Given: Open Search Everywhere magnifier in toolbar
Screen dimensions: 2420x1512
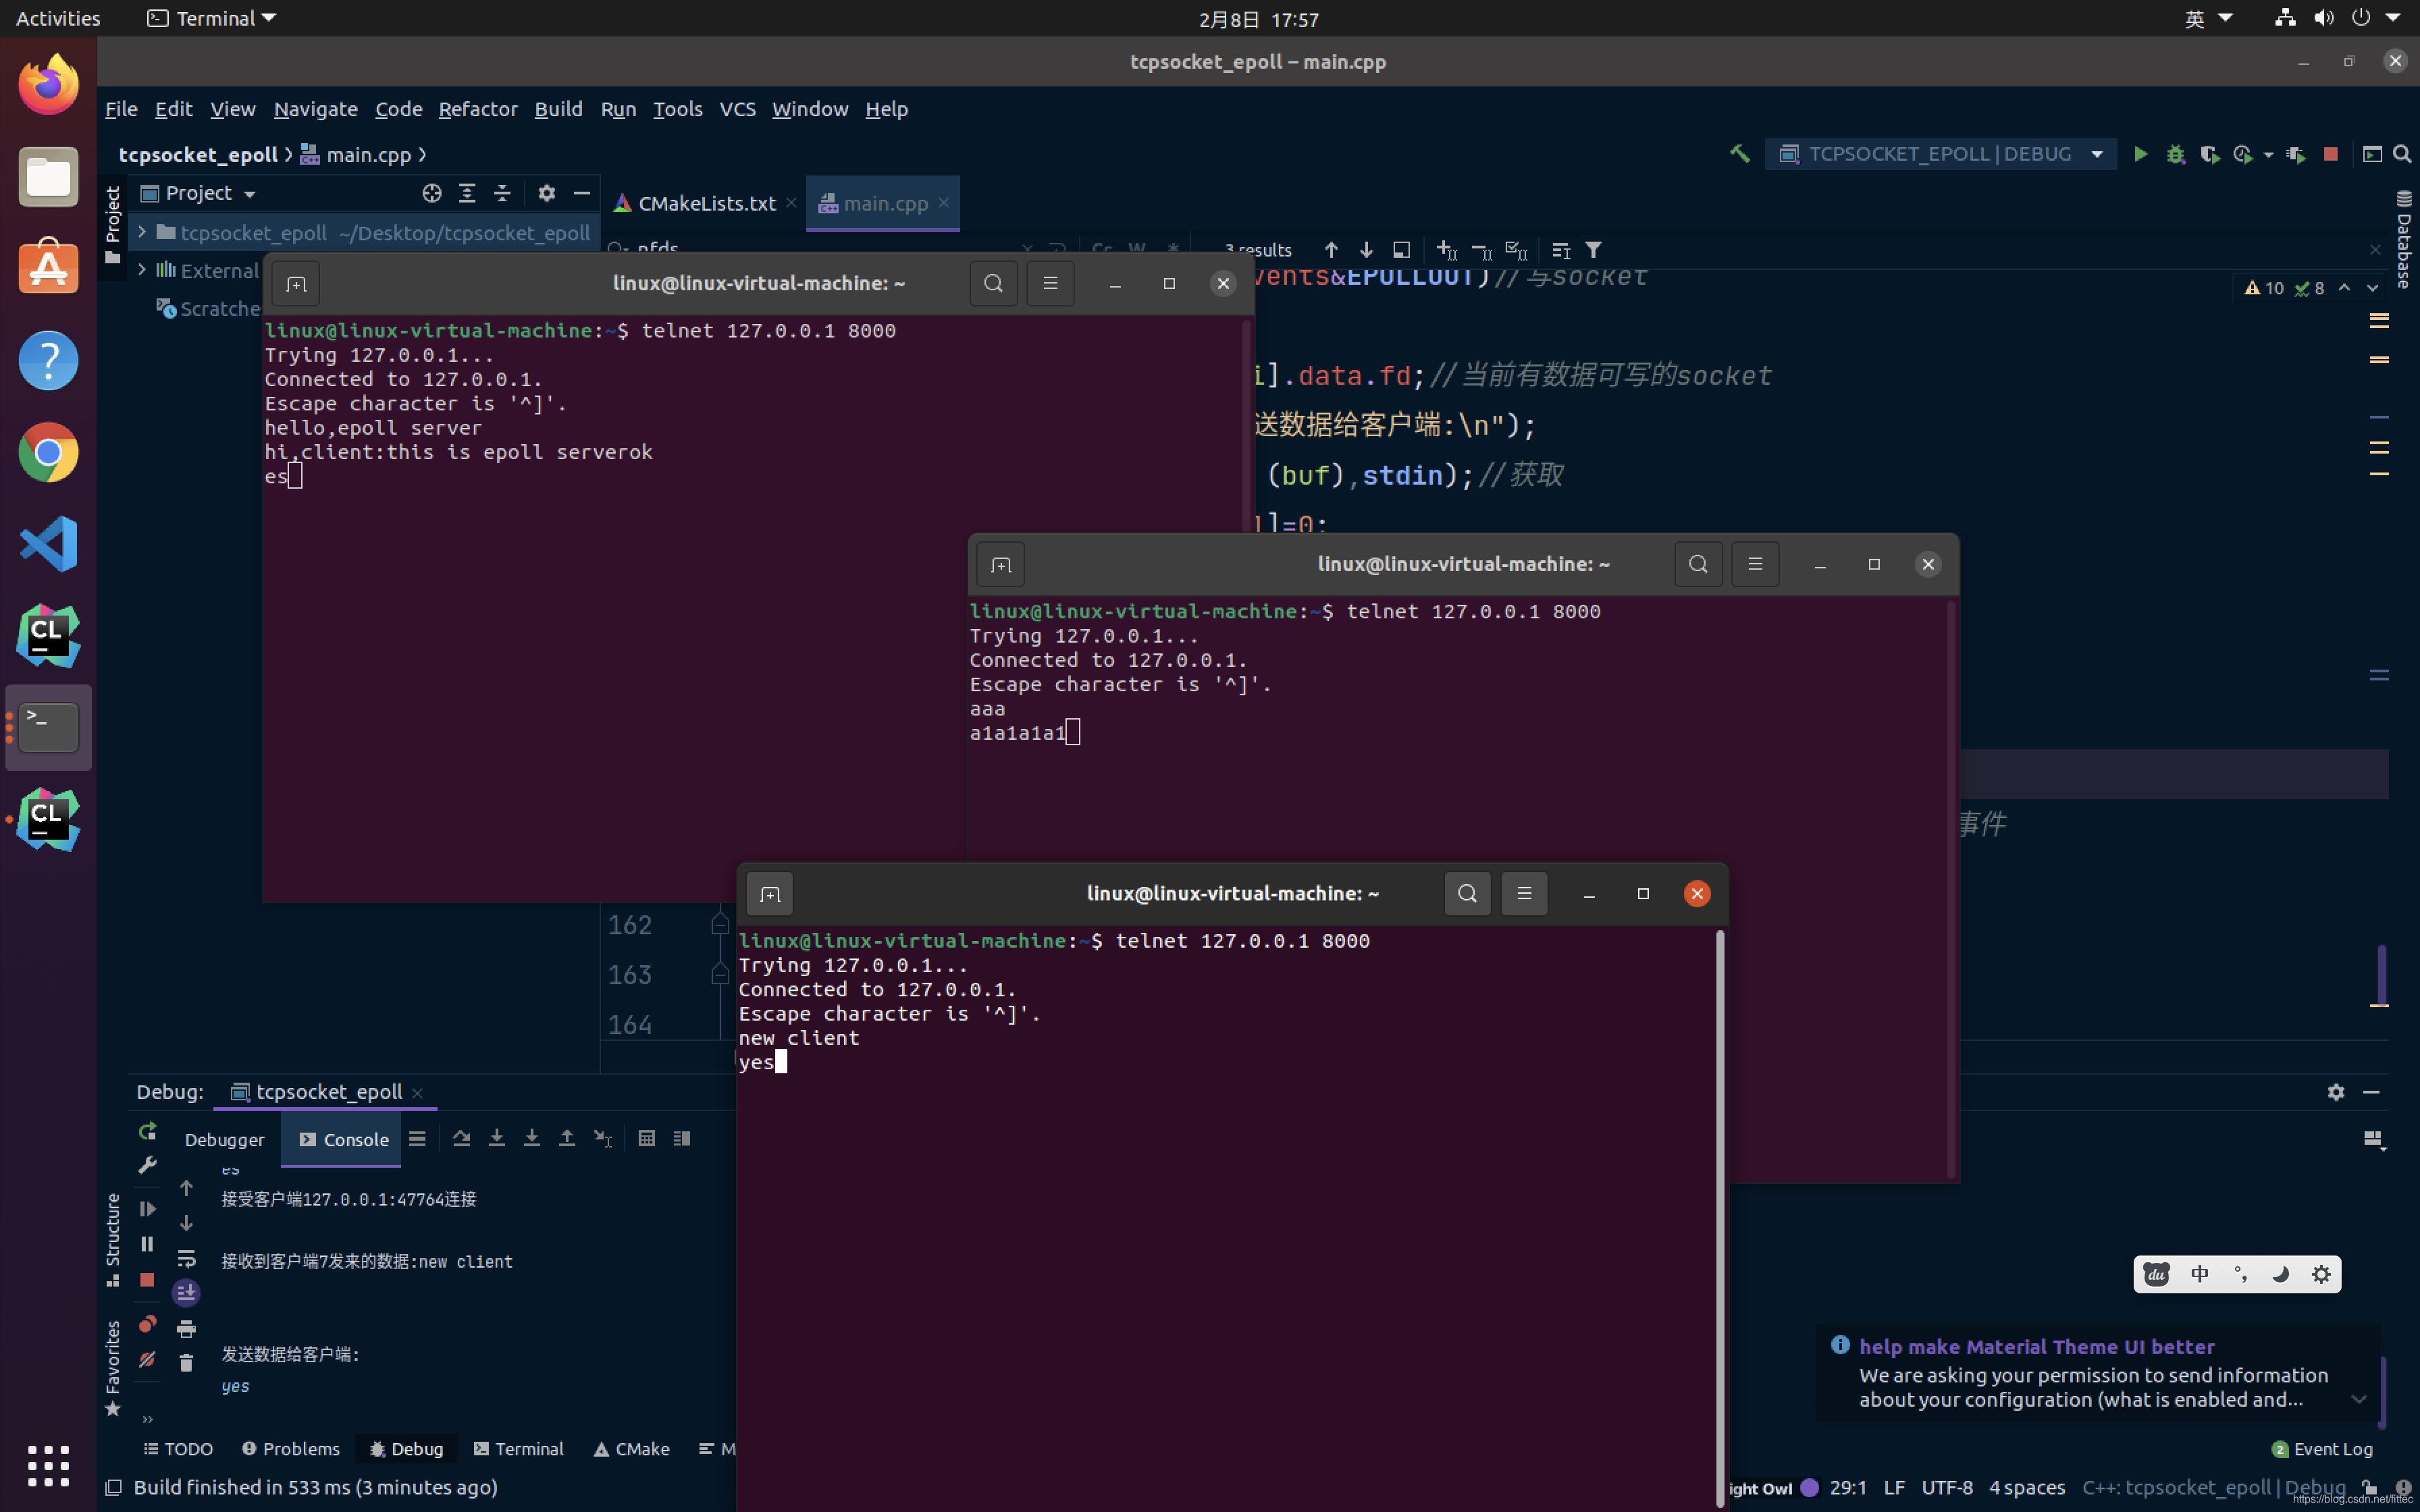Looking at the screenshot, I should [x=2402, y=154].
